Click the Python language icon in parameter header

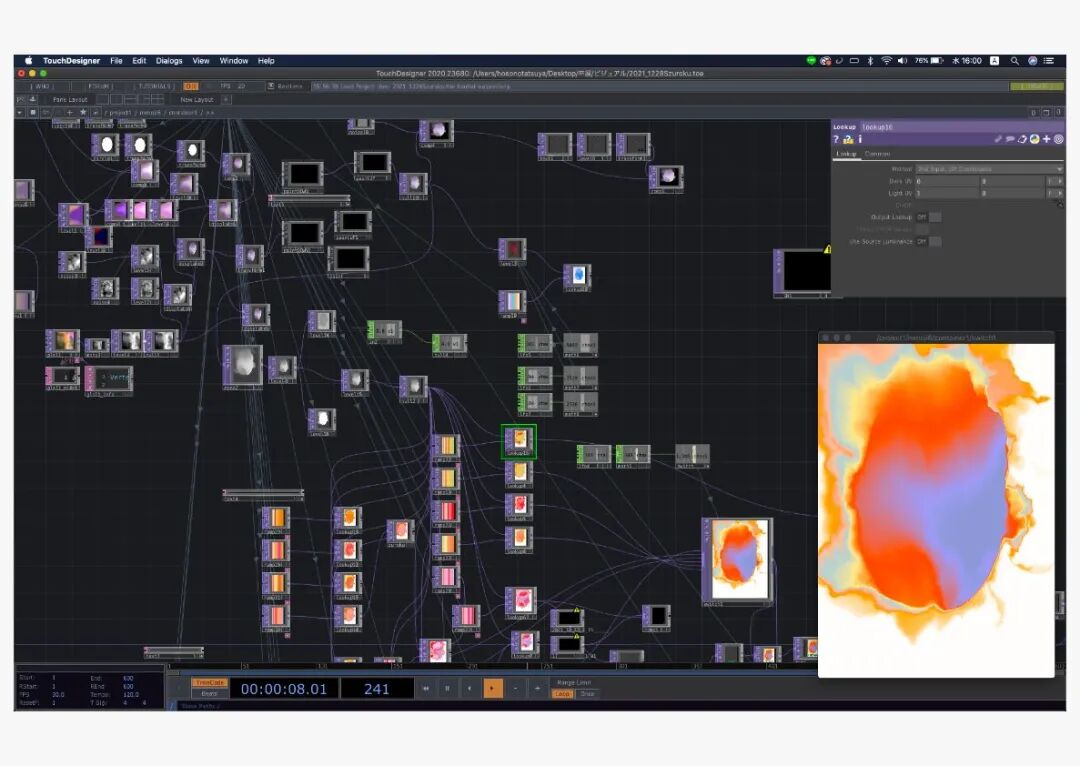(1035, 139)
